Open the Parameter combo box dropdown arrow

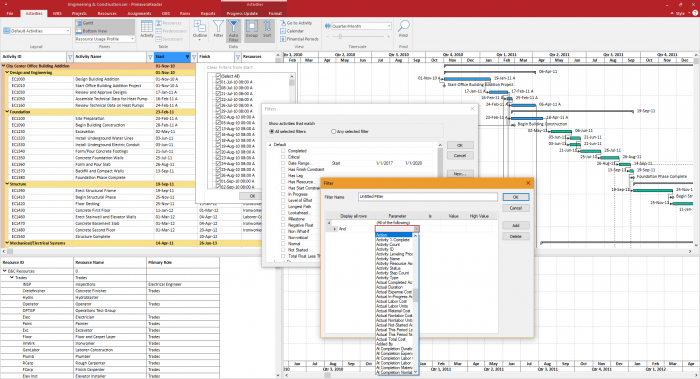tap(417, 229)
